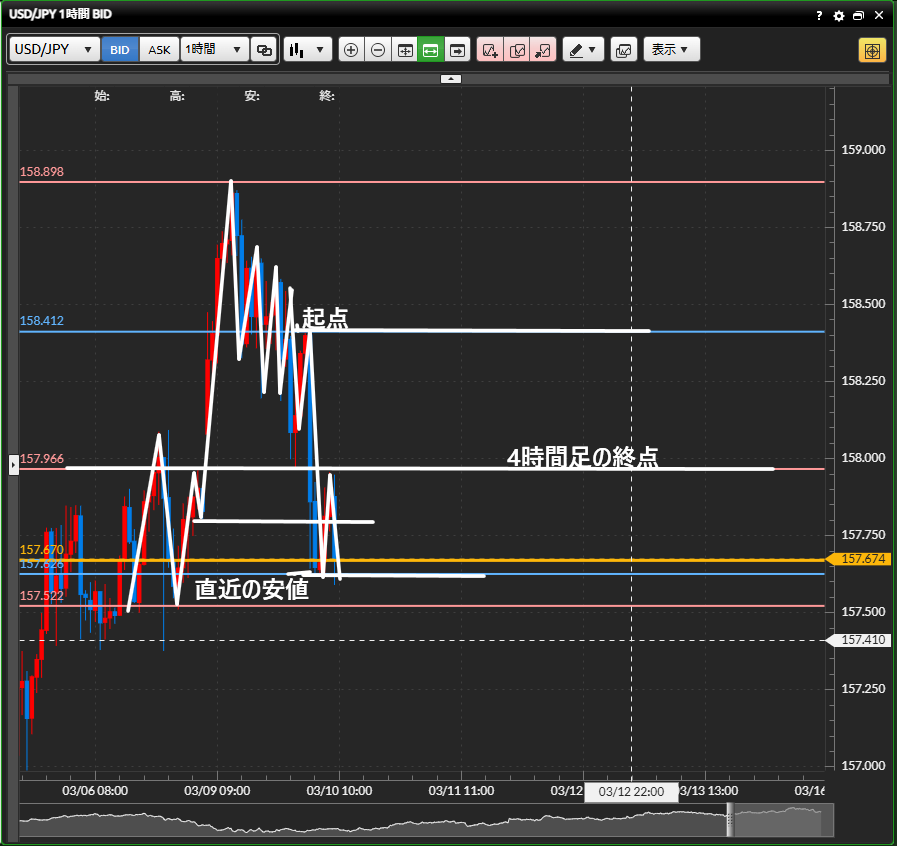Open the USD/JPY currency pair dropdown
This screenshot has width=897, height=846.
54,49
